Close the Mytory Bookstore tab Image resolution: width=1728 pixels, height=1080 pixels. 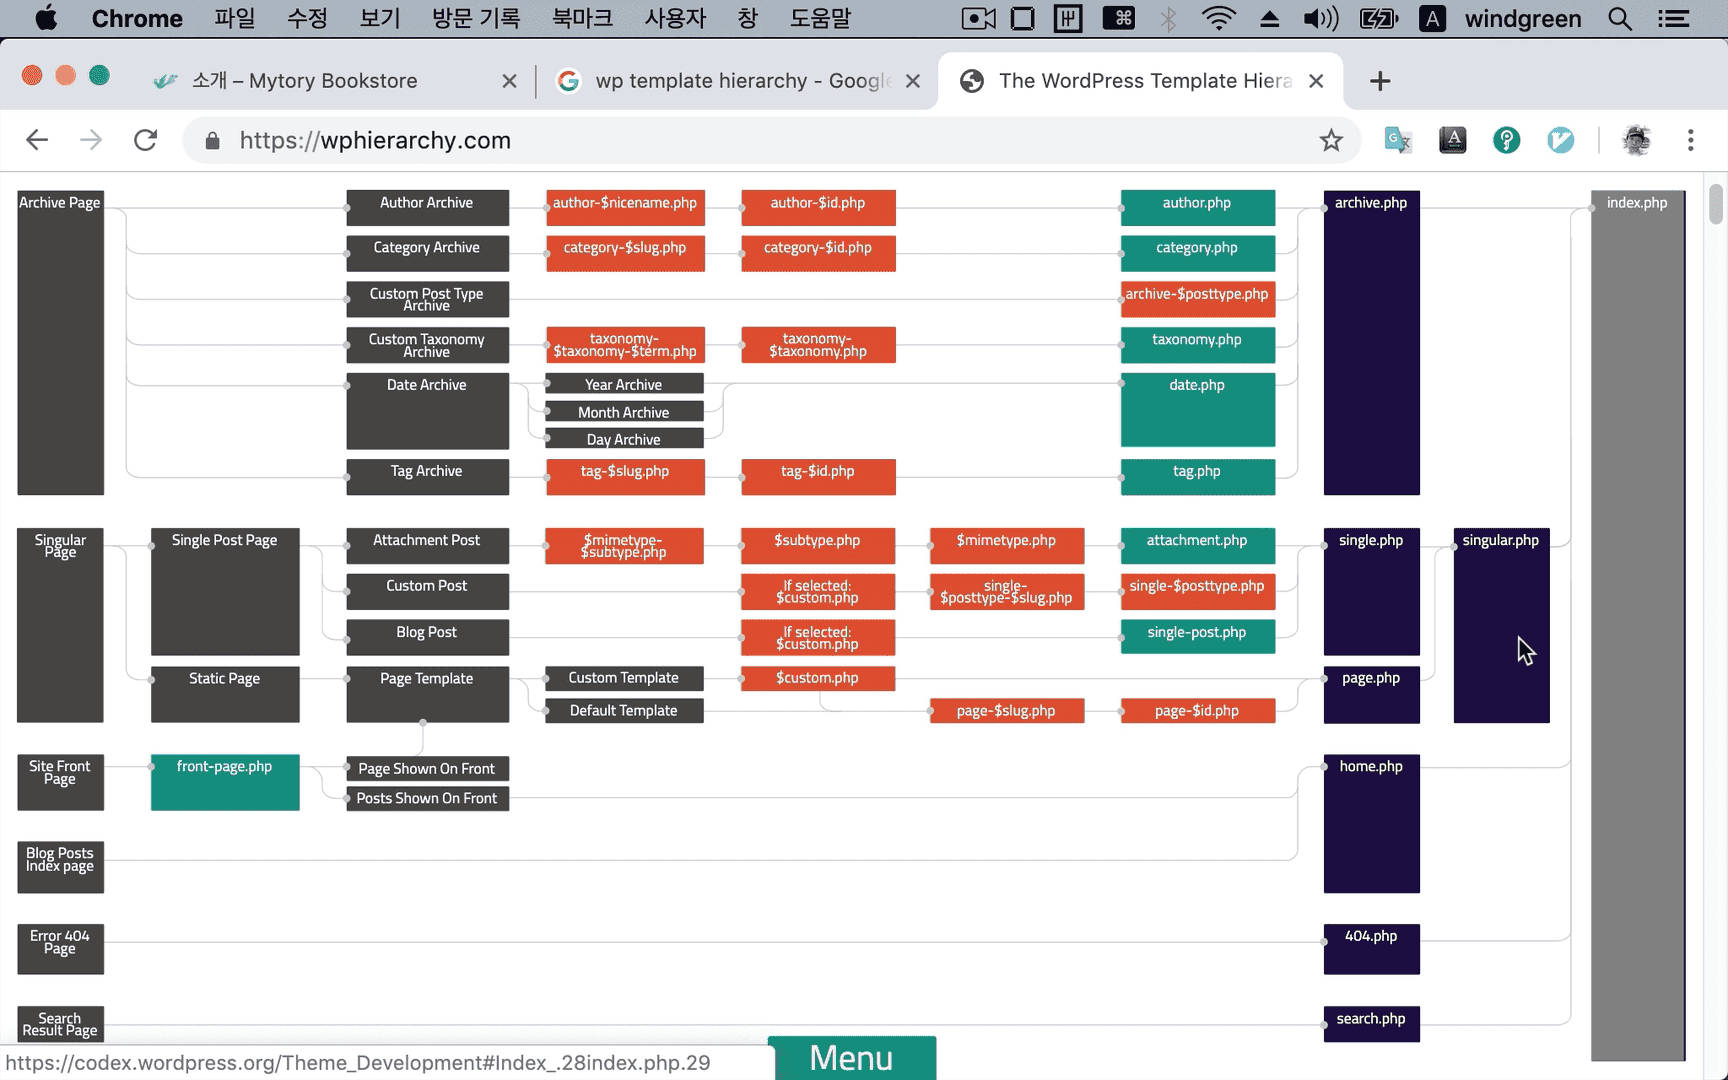coord(509,81)
